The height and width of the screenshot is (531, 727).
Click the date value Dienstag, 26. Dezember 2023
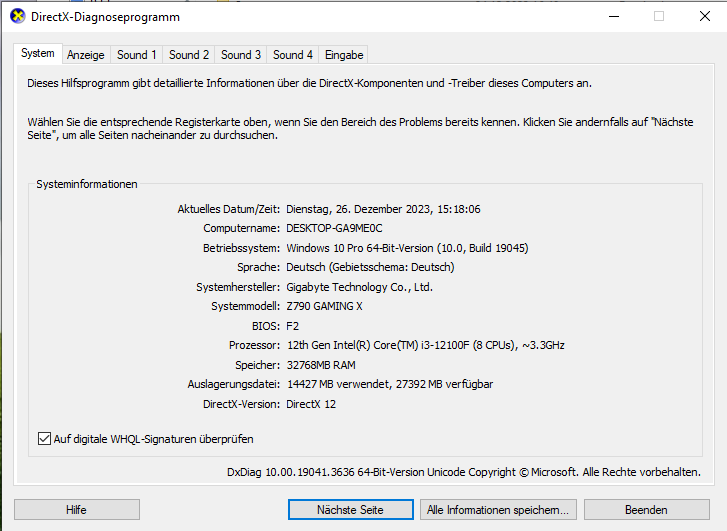point(383,209)
